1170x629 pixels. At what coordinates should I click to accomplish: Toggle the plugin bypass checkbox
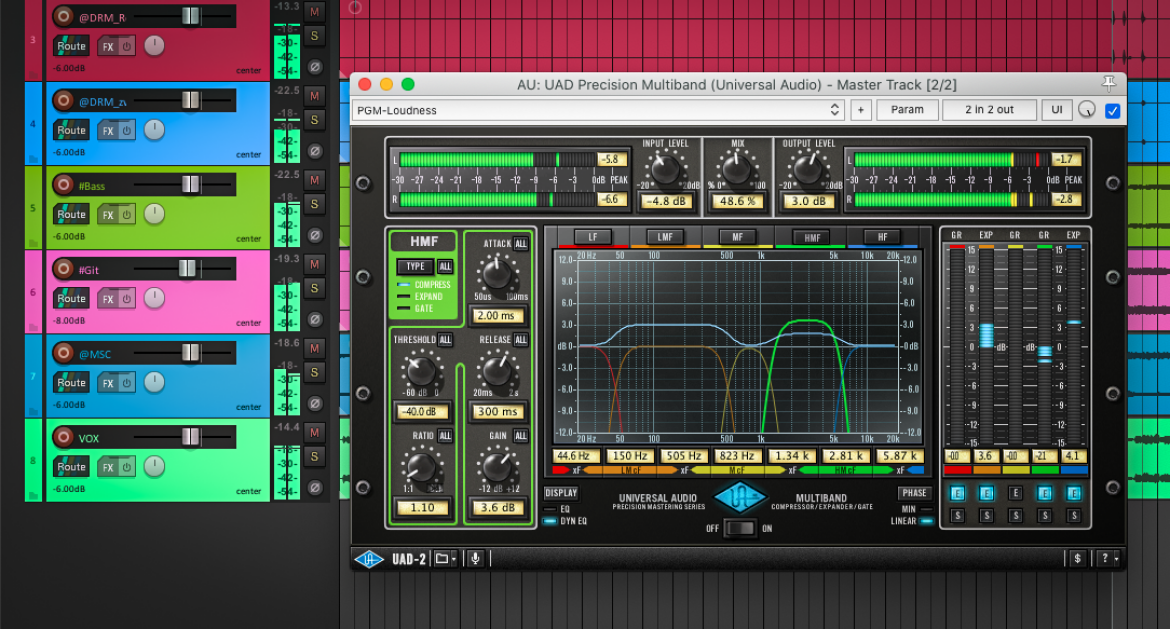[x=1112, y=110]
